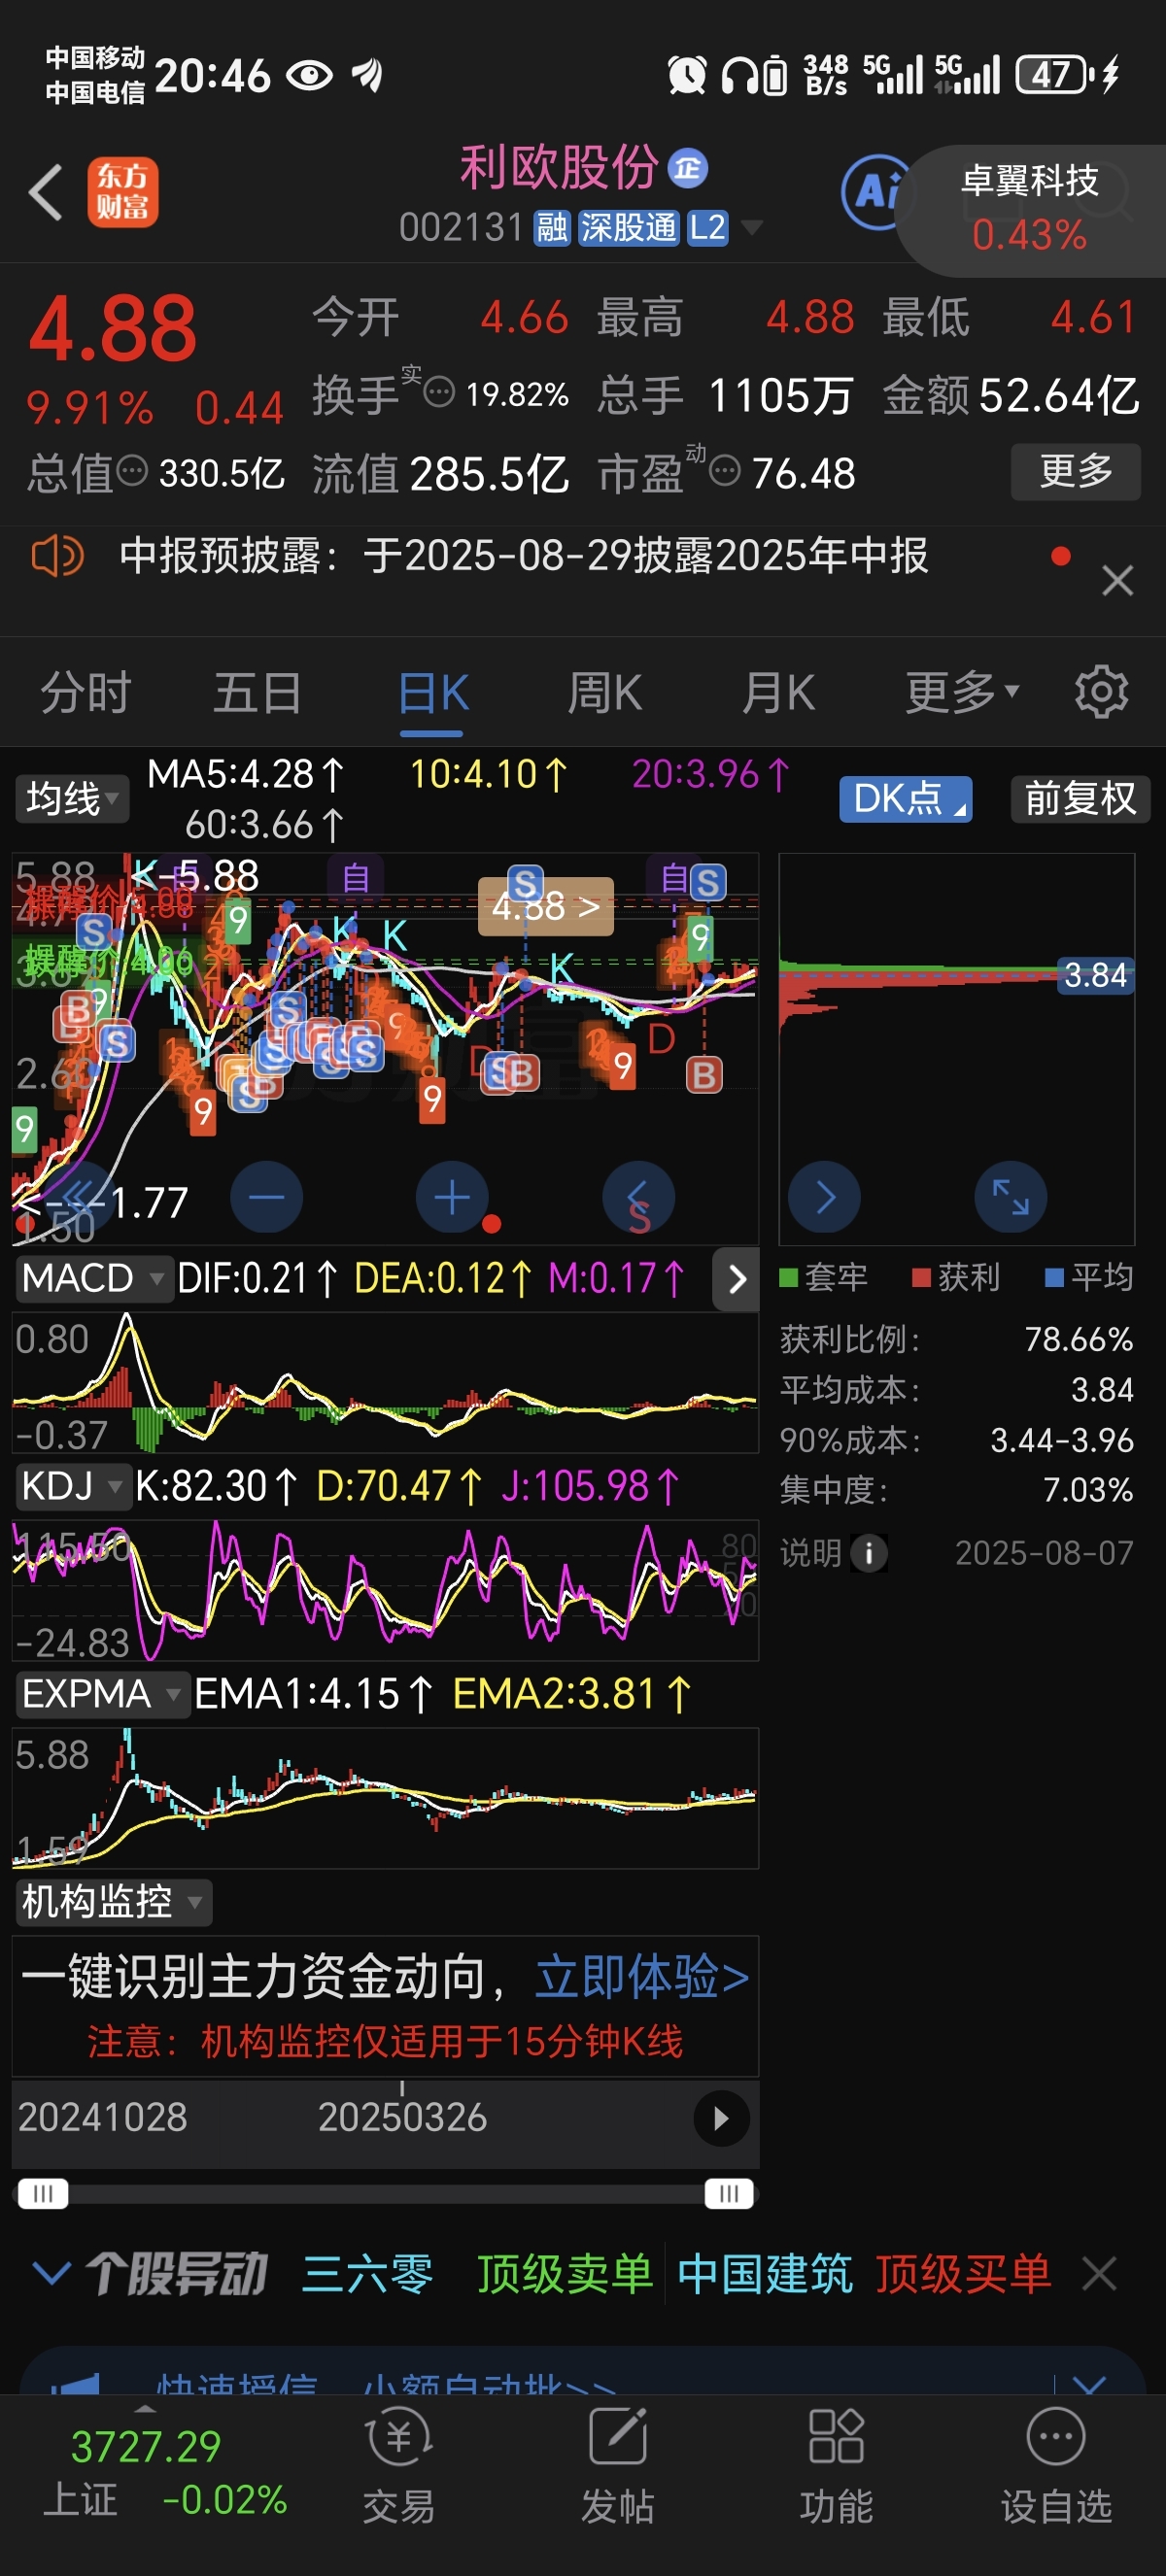This screenshot has width=1166, height=2576.
Task: Tap the L2 level tag
Action: coord(708,228)
